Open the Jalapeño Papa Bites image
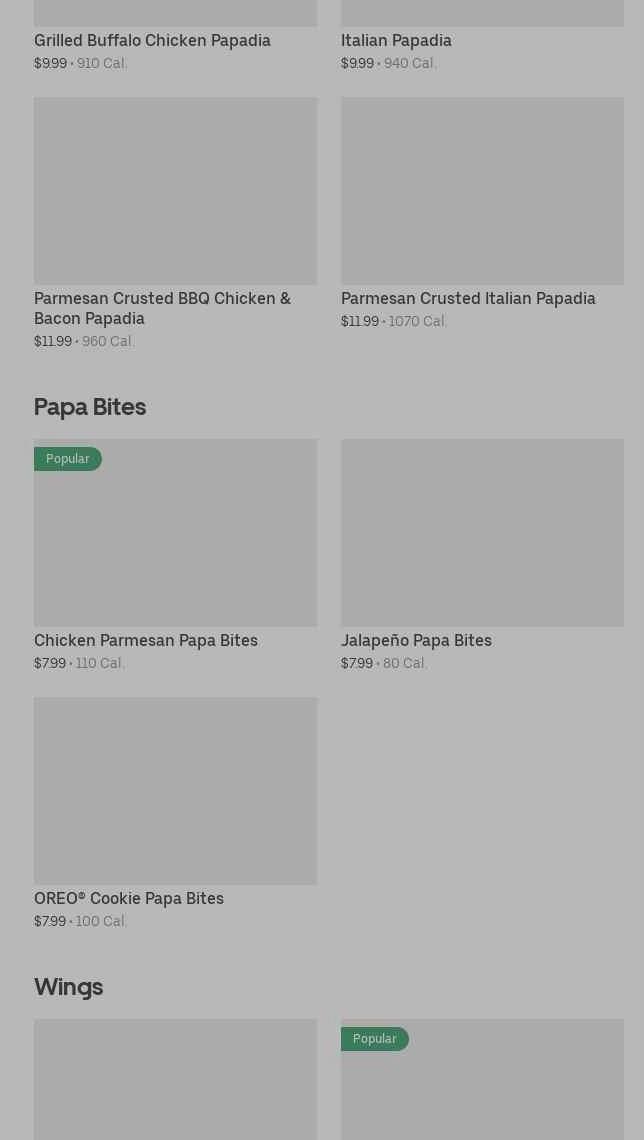The width and height of the screenshot is (644, 1140). click(x=482, y=532)
